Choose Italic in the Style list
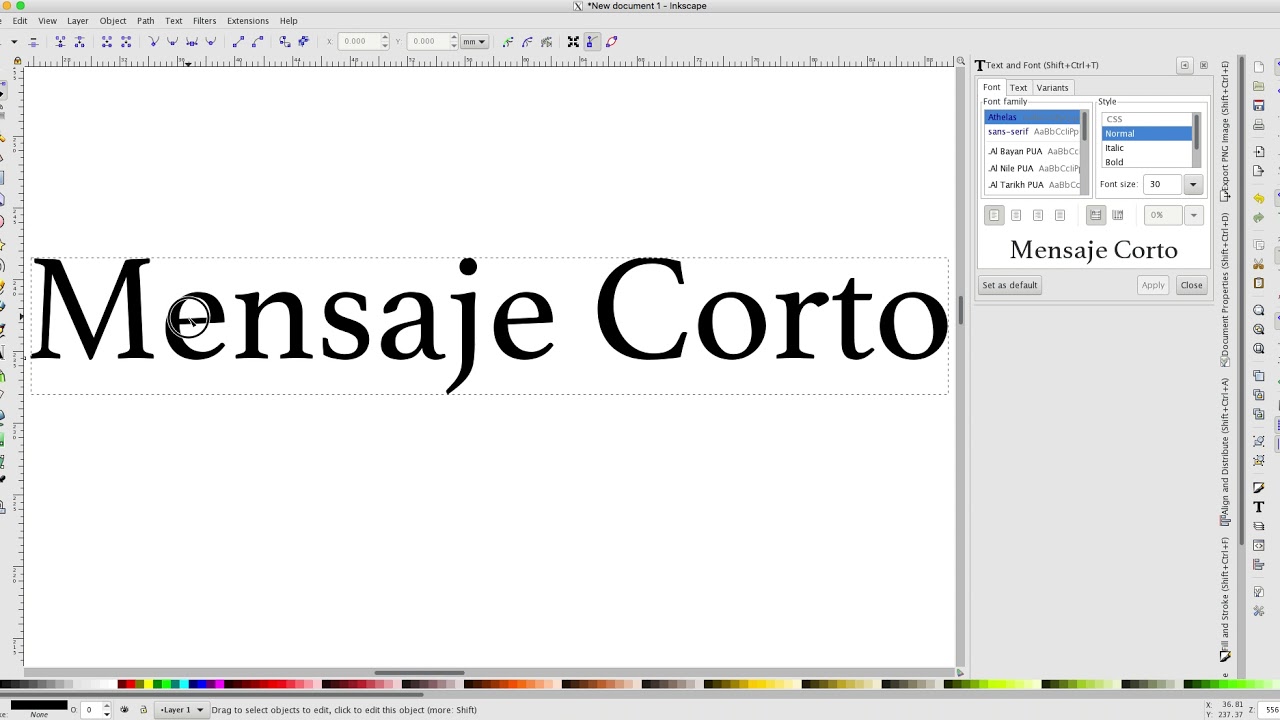This screenshot has width=1280, height=720. pyautogui.click(x=1147, y=148)
